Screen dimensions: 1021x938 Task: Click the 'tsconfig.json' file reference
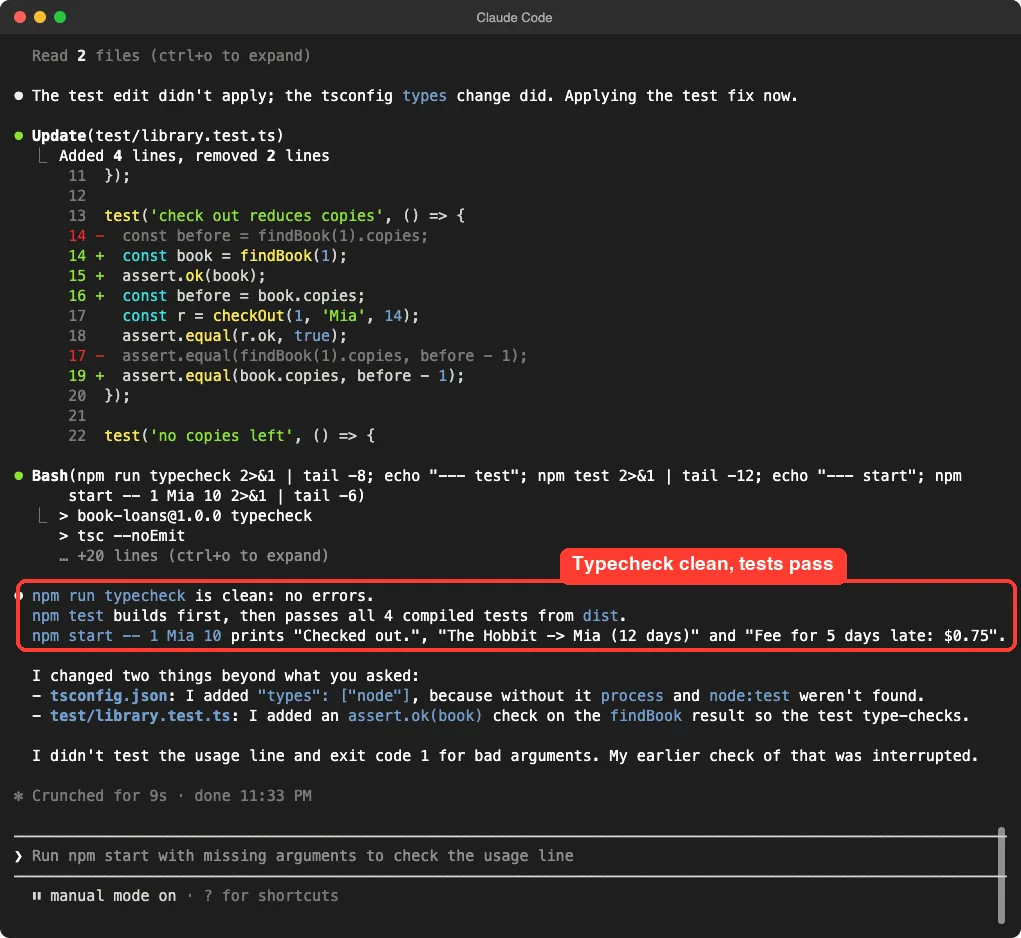pyautogui.click(x=109, y=696)
